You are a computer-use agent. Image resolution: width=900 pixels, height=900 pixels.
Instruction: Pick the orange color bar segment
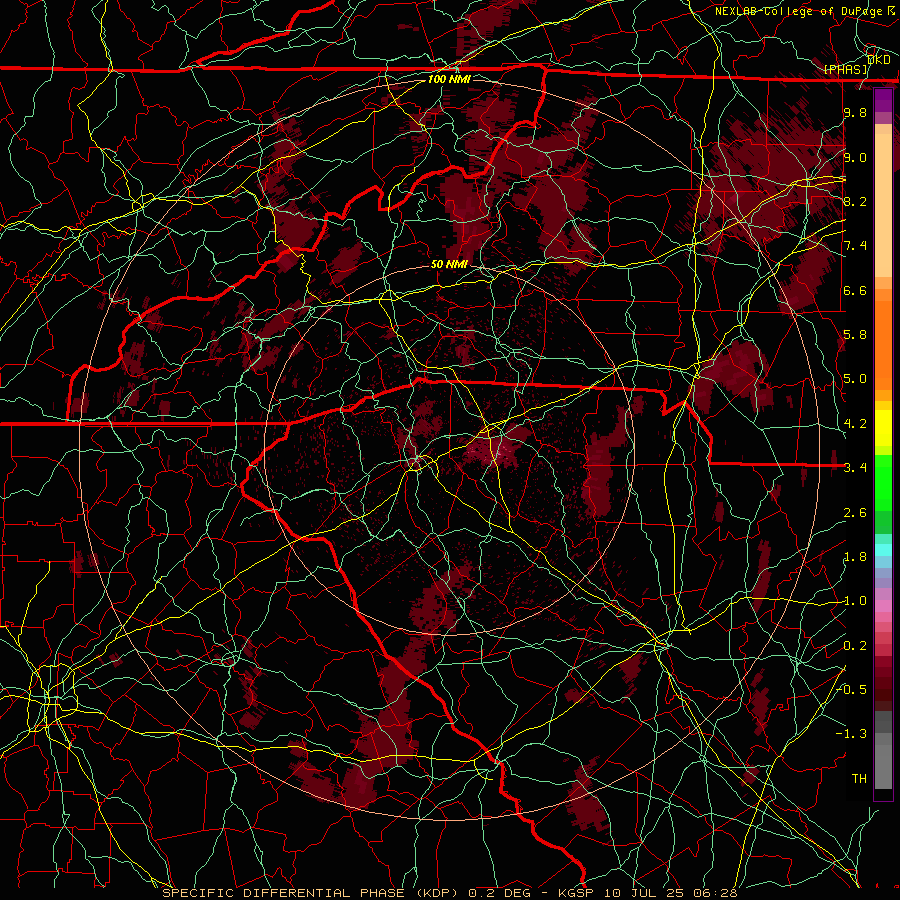[883, 344]
